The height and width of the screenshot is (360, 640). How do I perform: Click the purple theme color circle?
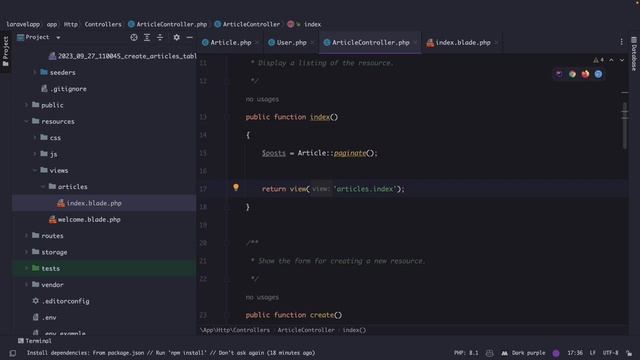(x=556, y=353)
